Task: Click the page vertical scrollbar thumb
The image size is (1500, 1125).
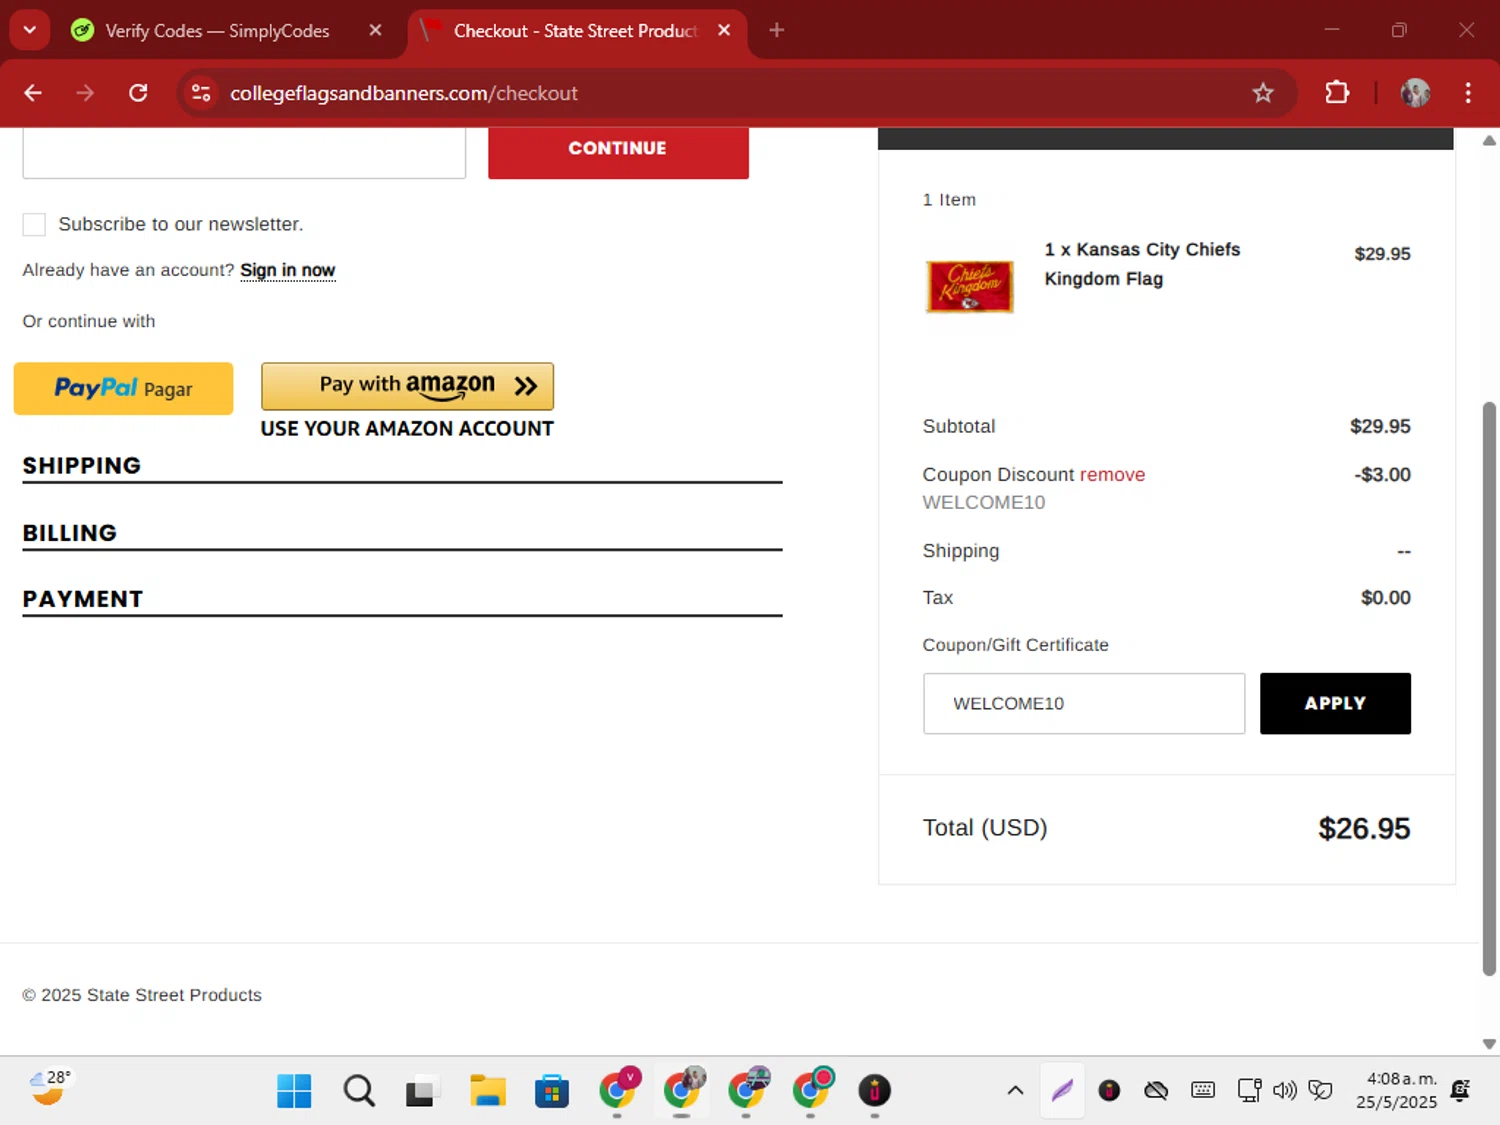Action: 1489,688
